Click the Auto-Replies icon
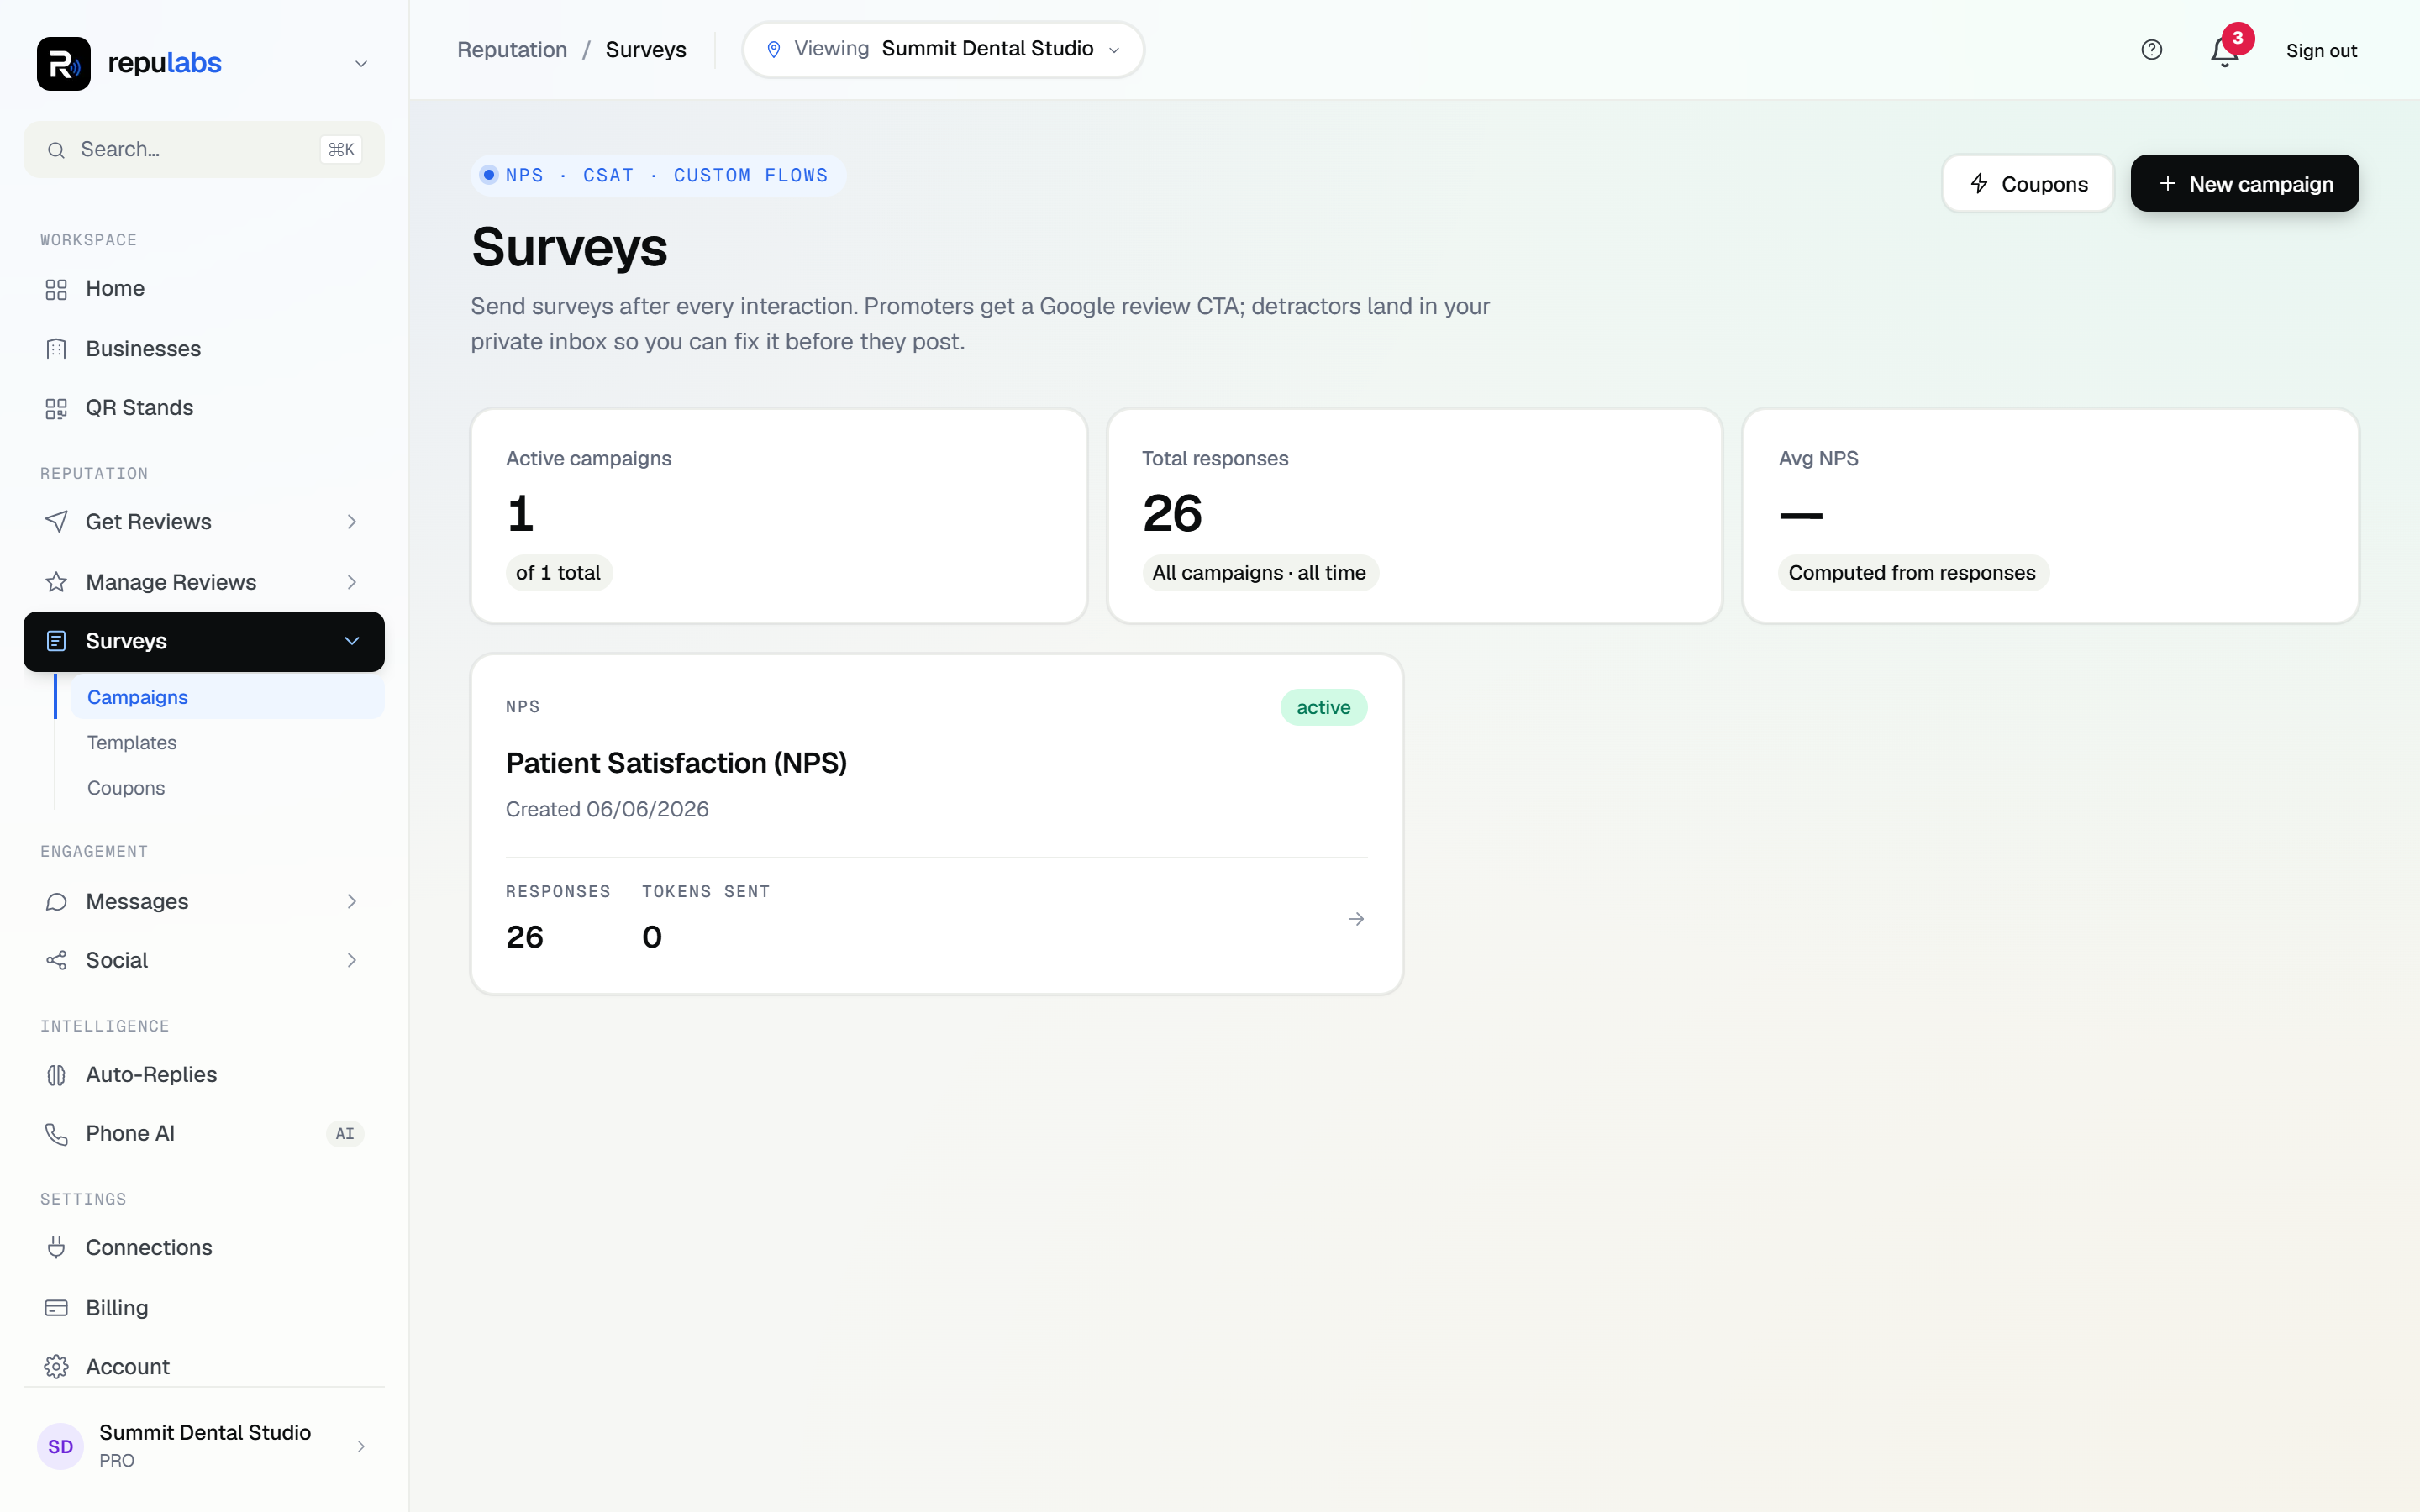Screen dimensions: 2420x1512 coord(56,1075)
